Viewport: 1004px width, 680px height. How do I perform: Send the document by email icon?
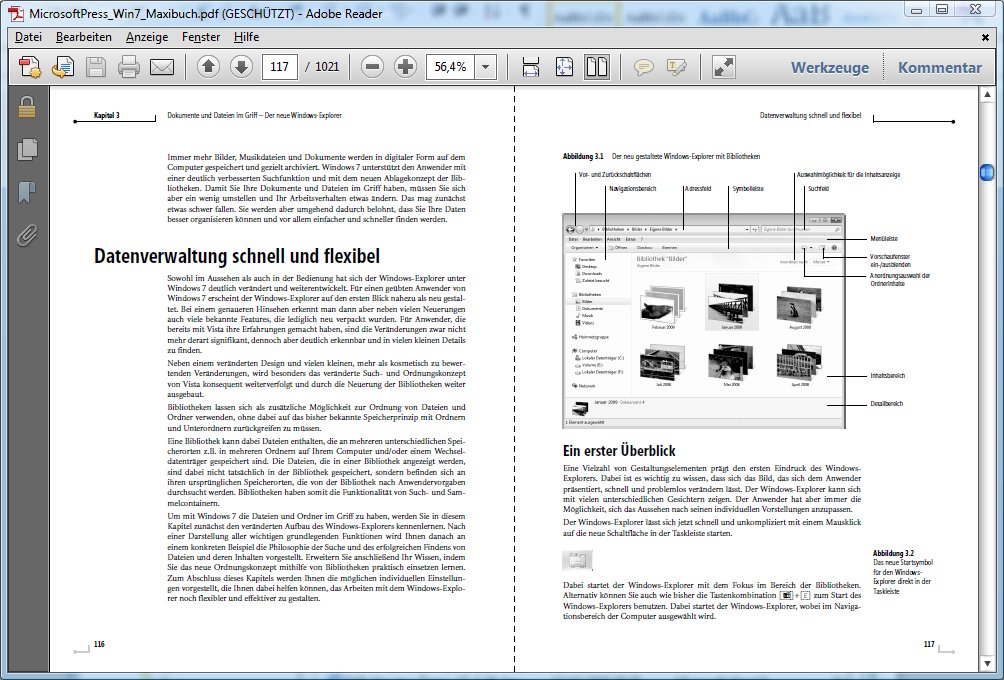[162, 68]
